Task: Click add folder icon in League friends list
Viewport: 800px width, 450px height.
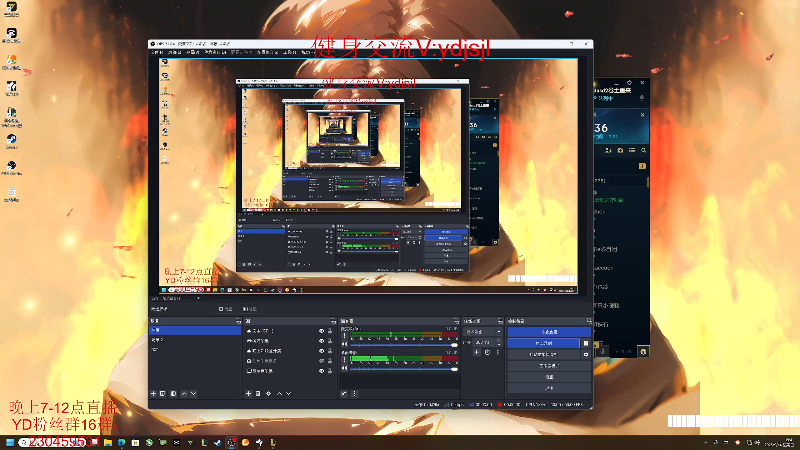Action: [620, 151]
